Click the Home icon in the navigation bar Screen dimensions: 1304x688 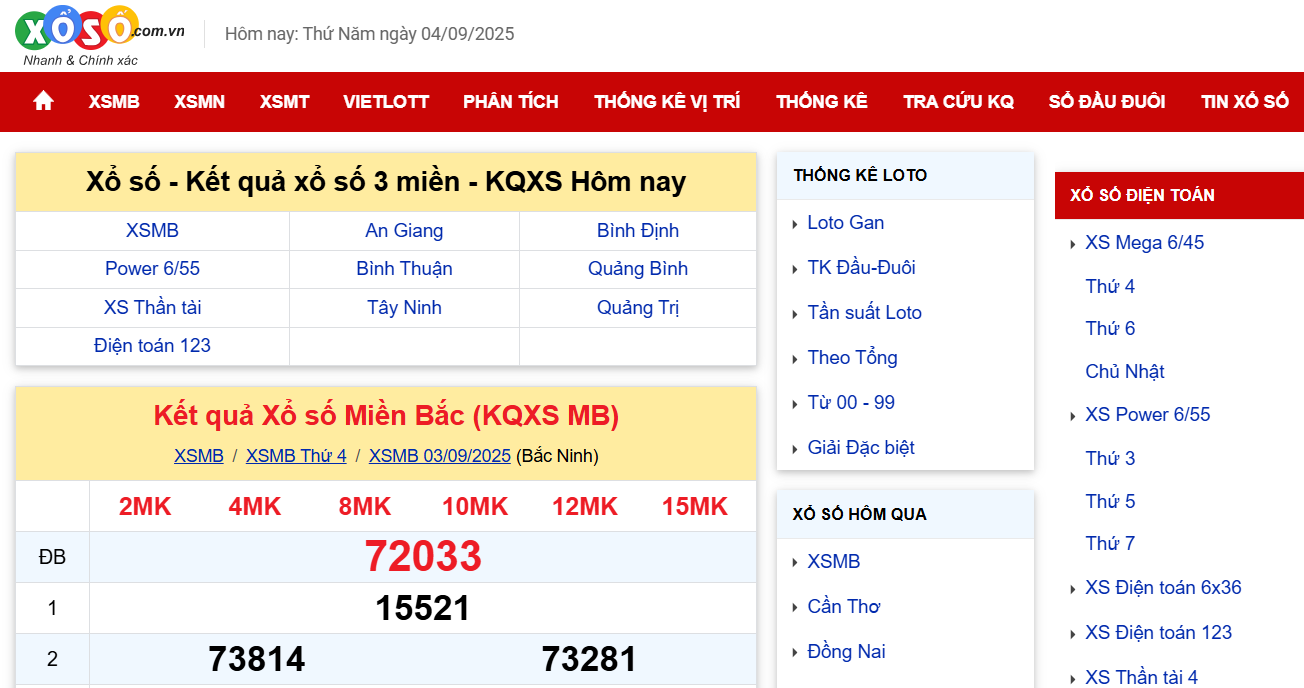42,101
